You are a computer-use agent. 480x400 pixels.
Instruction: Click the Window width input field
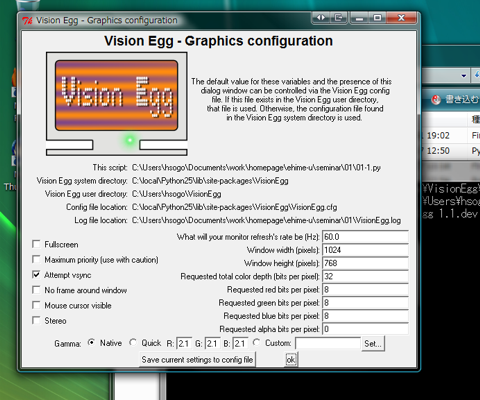point(365,250)
